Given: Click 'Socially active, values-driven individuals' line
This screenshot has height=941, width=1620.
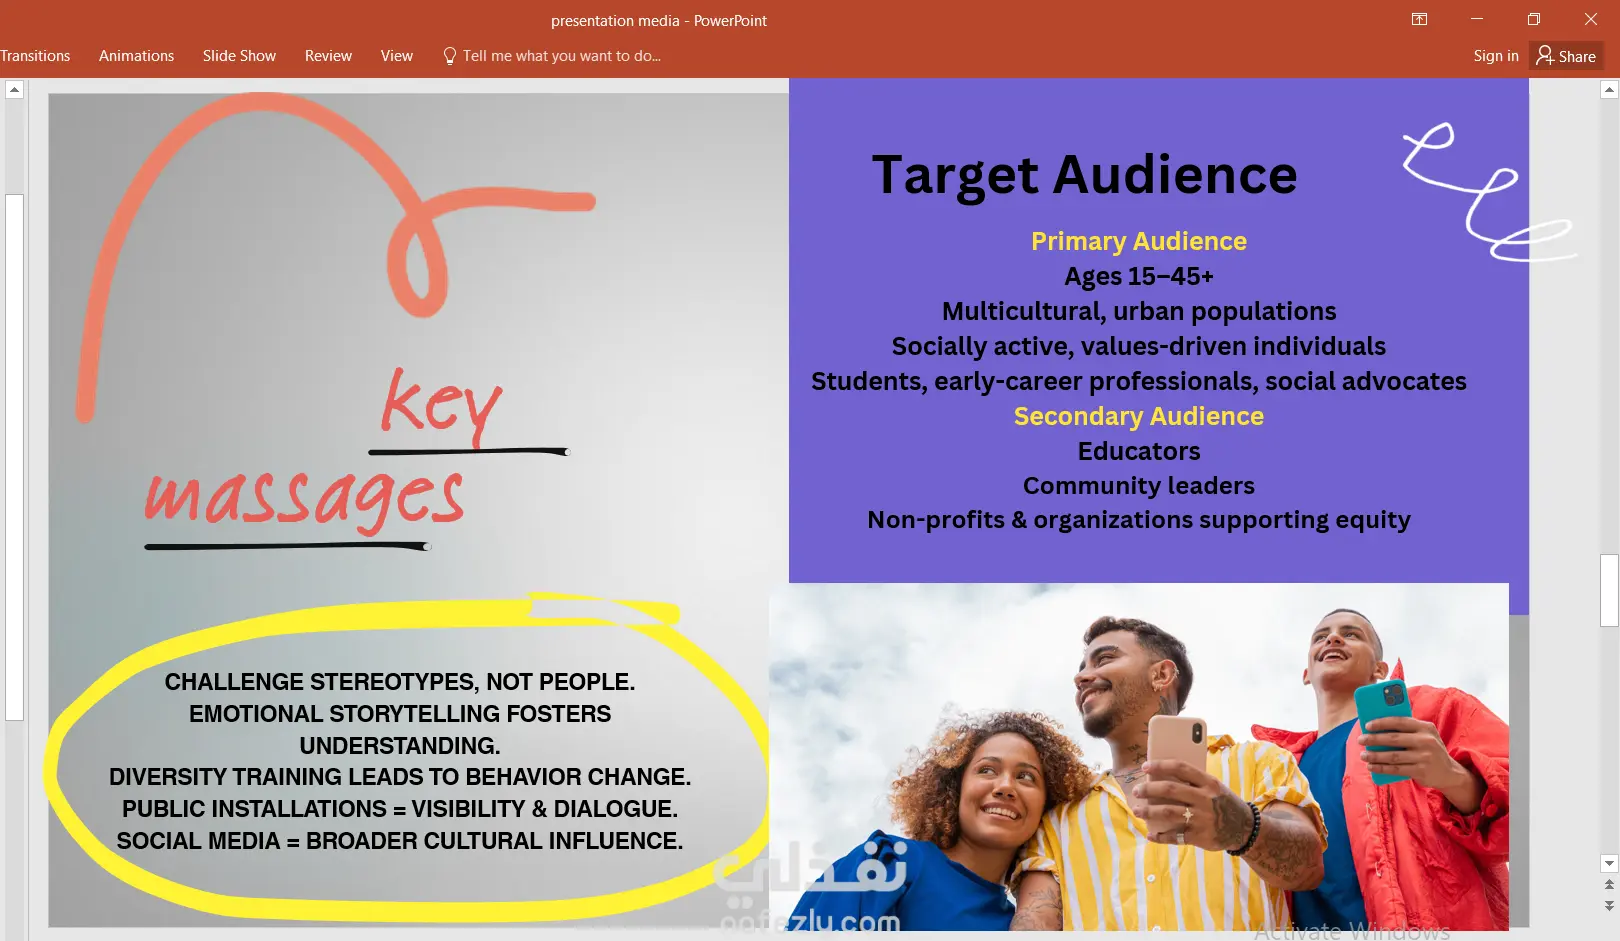Looking at the screenshot, I should click(1139, 346).
